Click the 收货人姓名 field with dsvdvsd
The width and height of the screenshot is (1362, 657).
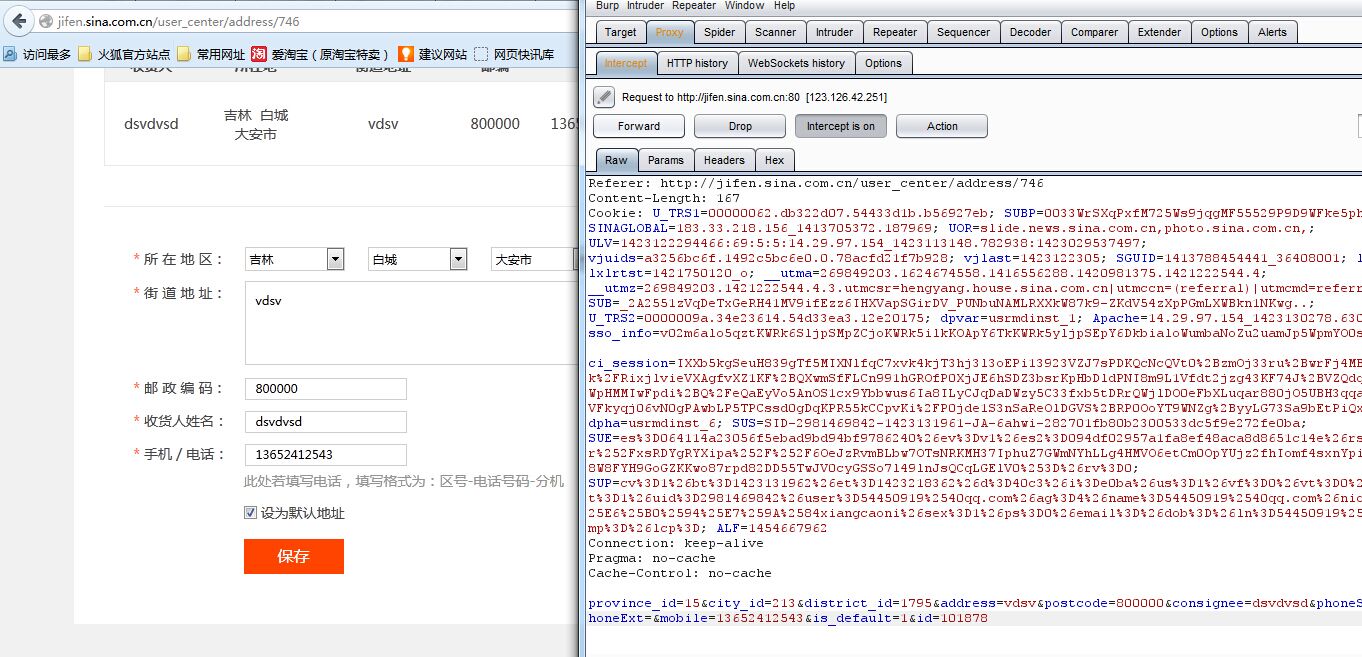click(326, 421)
